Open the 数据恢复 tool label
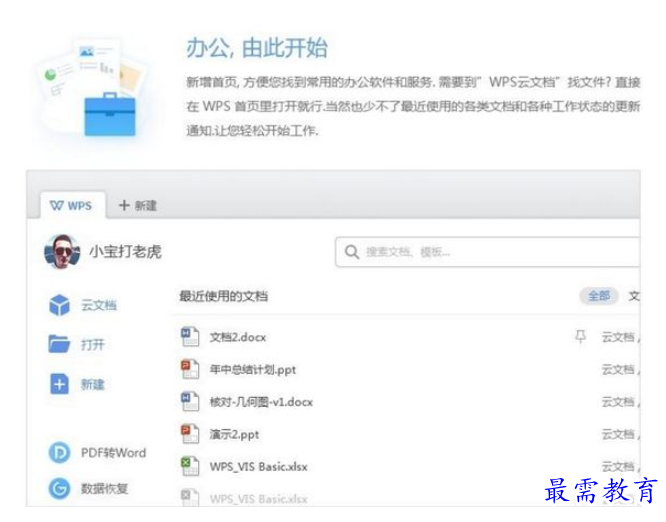The height and width of the screenshot is (522, 666). click(104, 488)
